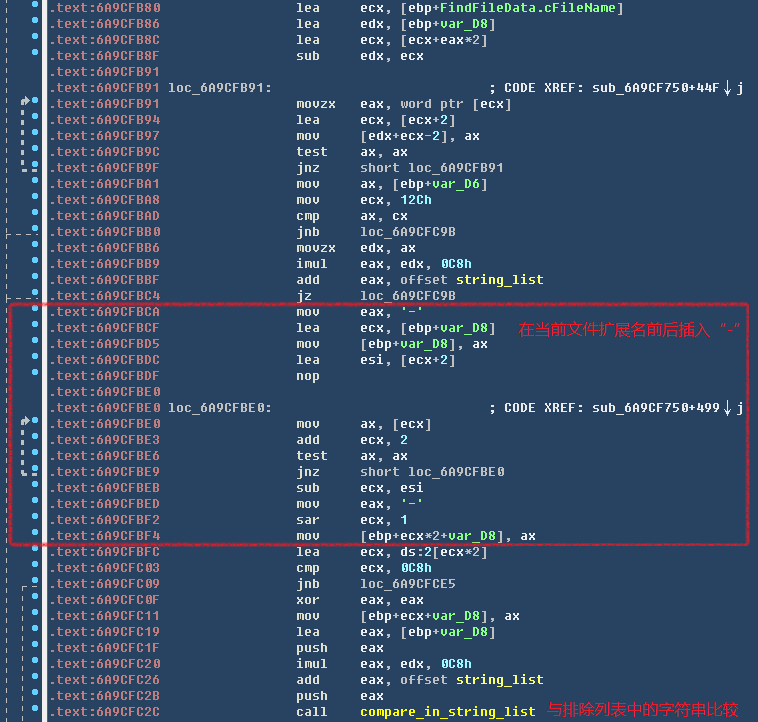
Task: Select the 12Ch immediate value
Action: [416, 200]
